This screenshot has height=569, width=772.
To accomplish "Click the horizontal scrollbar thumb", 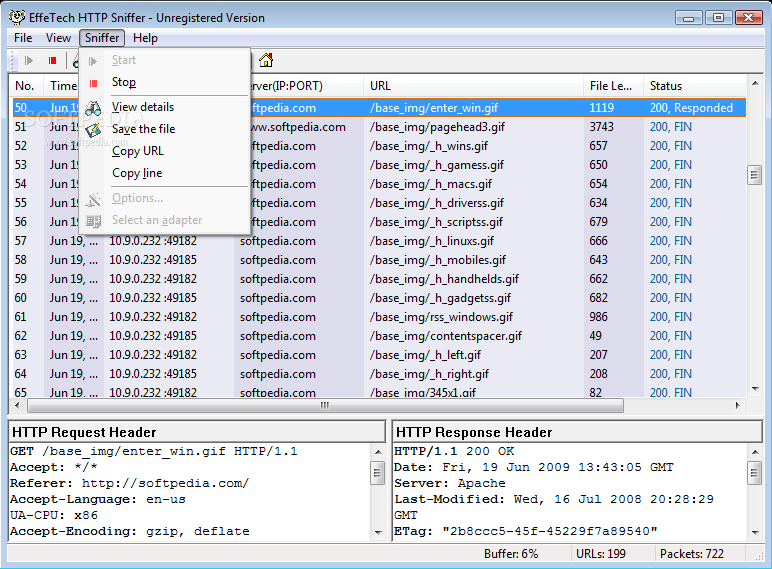I will 325,406.
